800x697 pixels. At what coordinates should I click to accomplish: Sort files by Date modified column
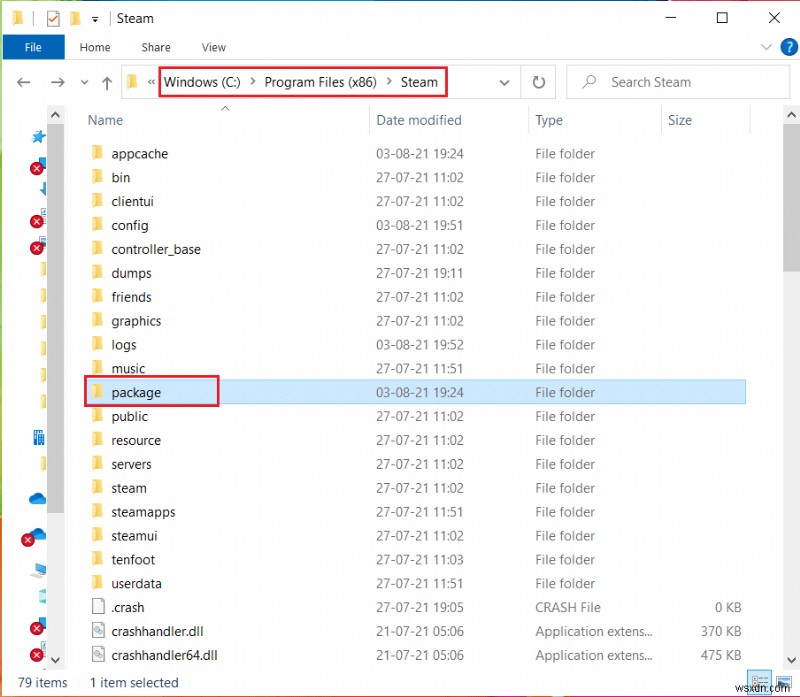(x=418, y=120)
